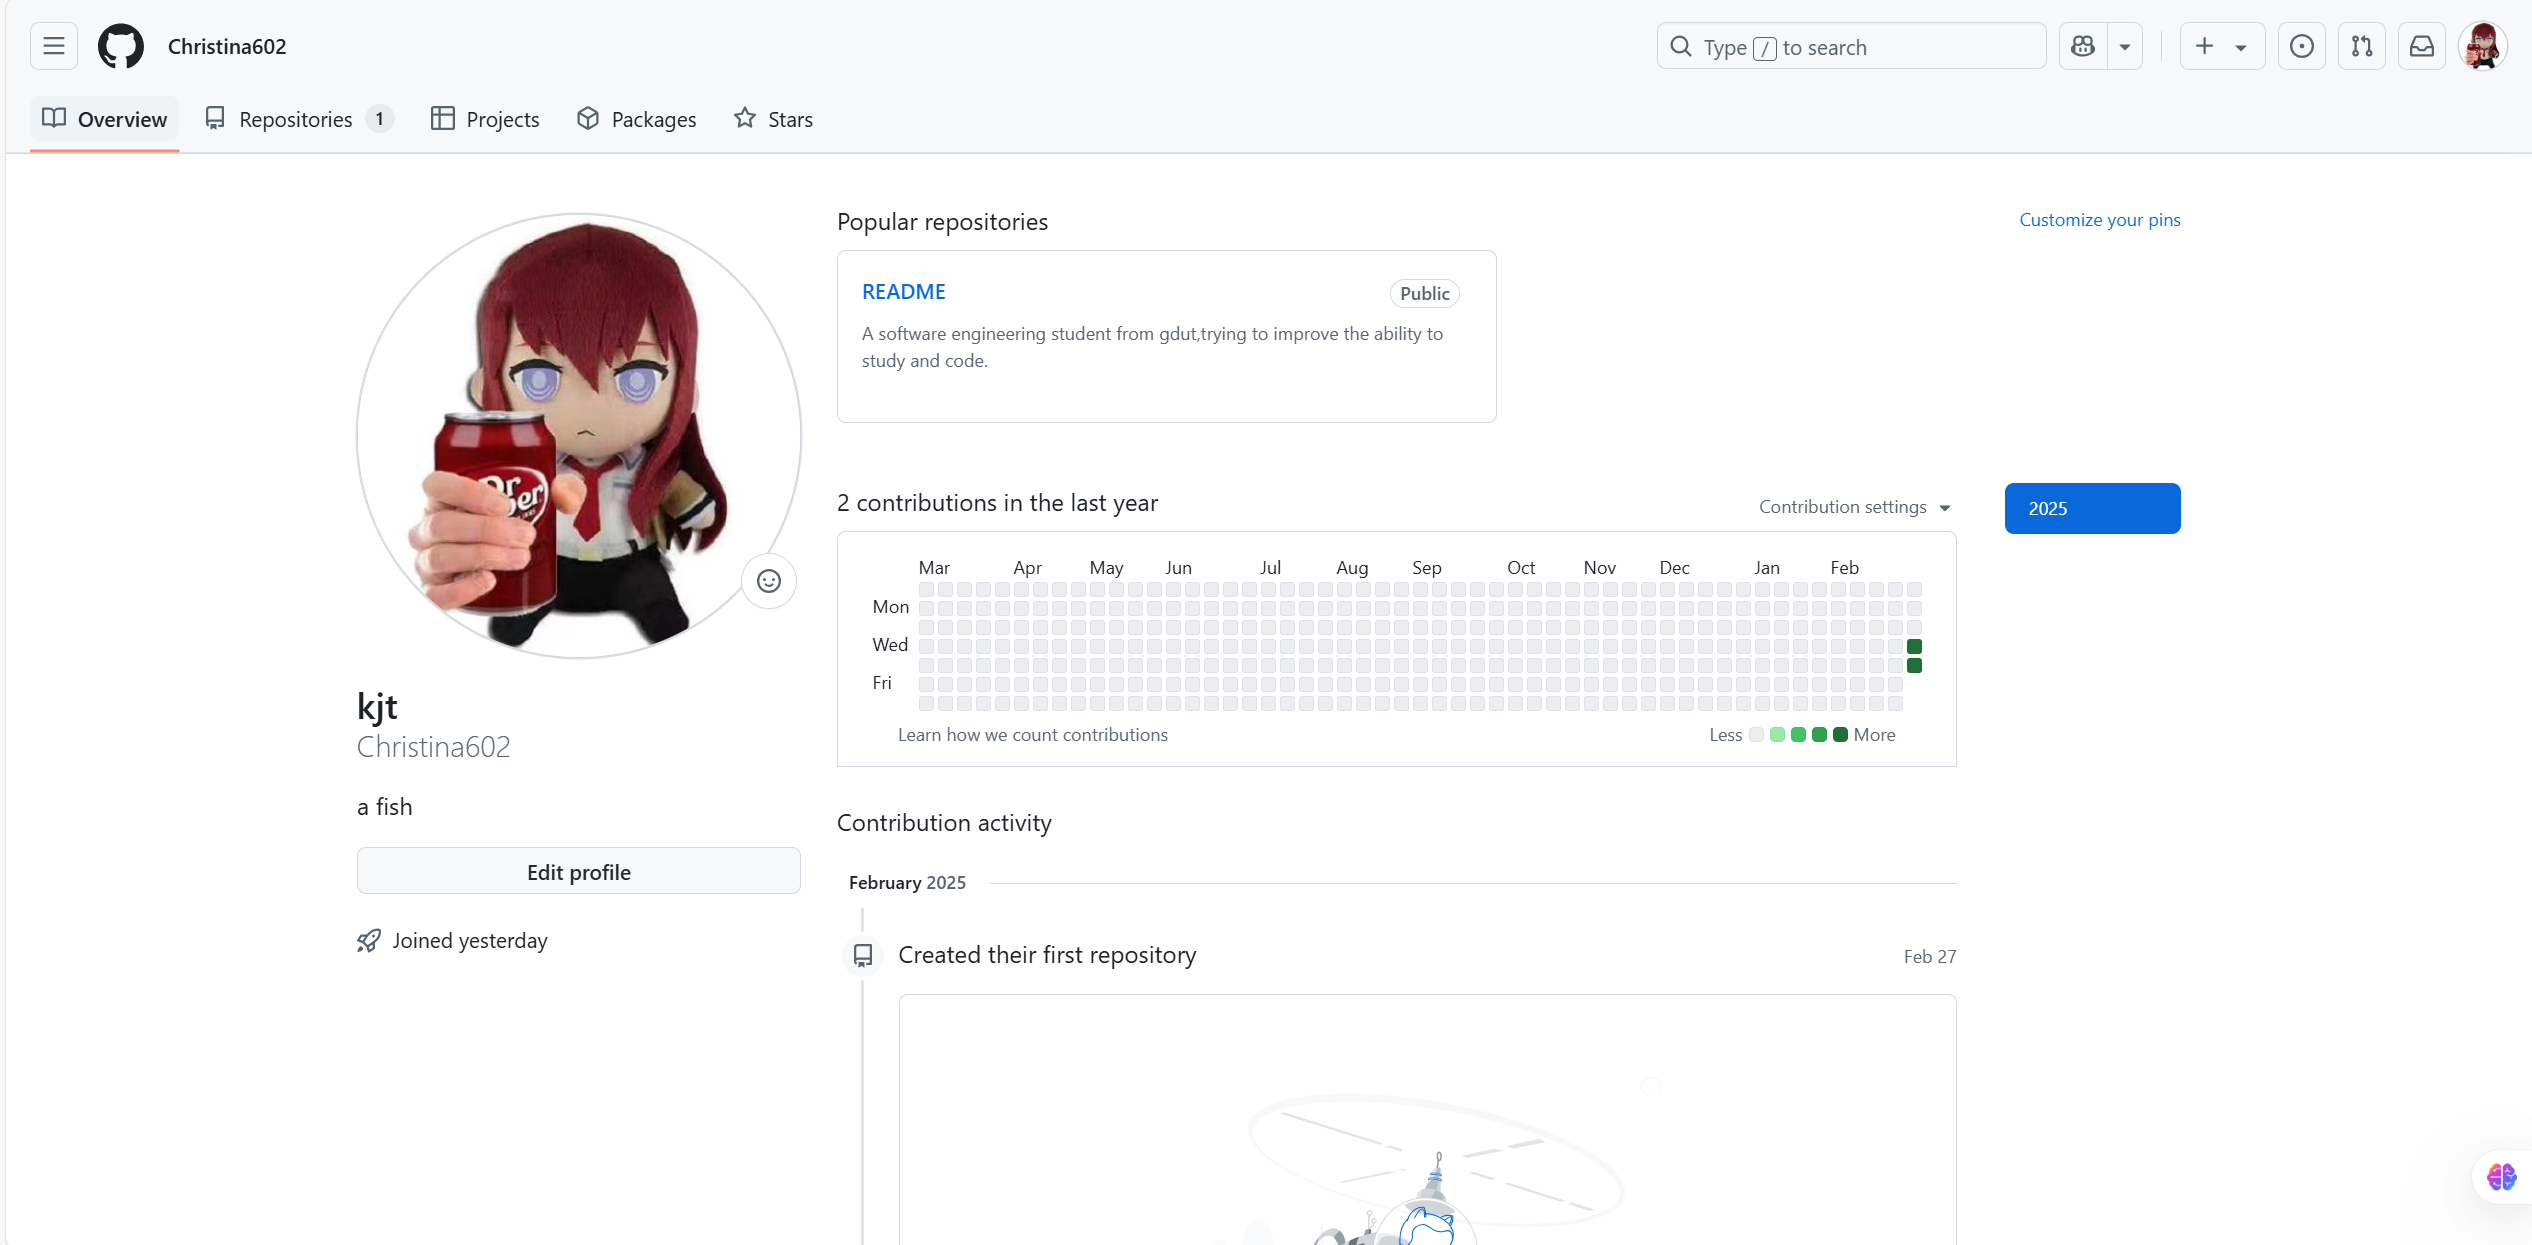
Task: Open Contribution settings dropdown
Action: tap(1854, 507)
